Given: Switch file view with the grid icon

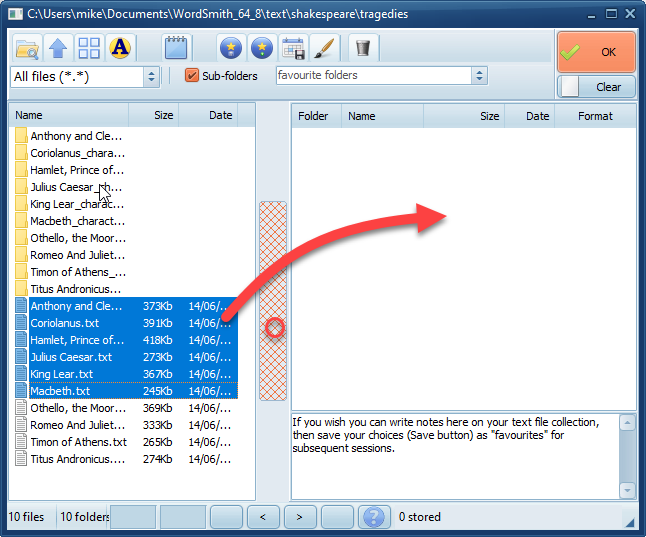Looking at the screenshot, I should pyautogui.click(x=89, y=48).
